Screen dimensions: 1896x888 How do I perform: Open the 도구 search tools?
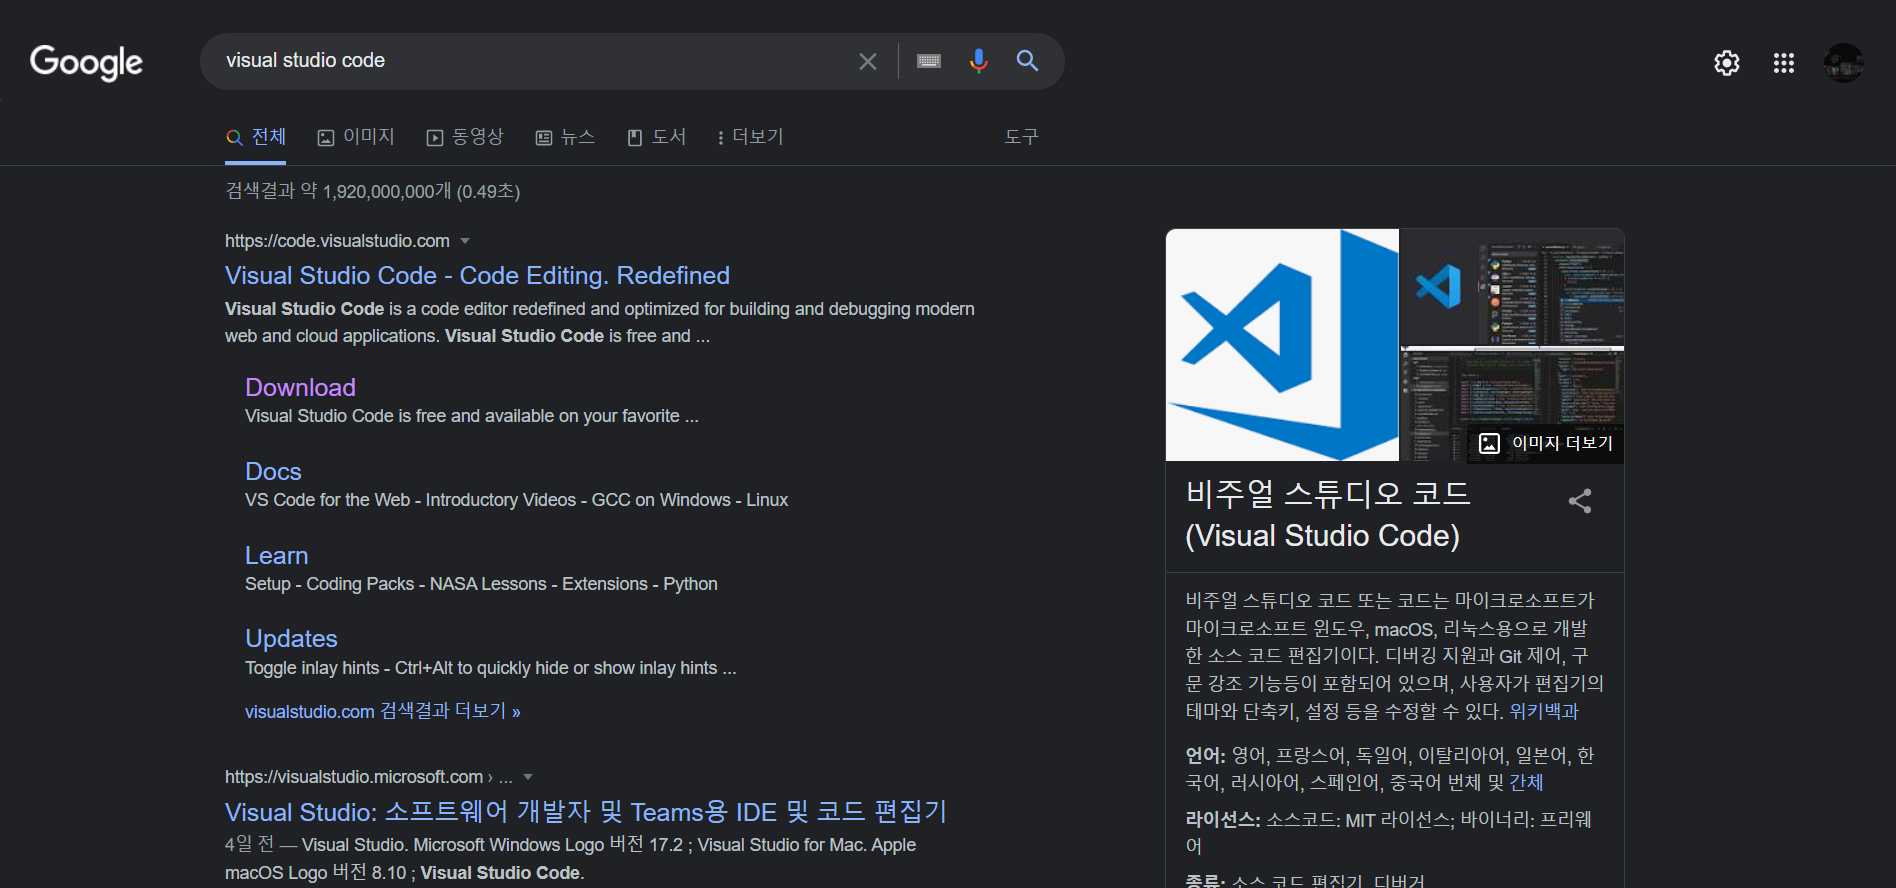point(1021,137)
